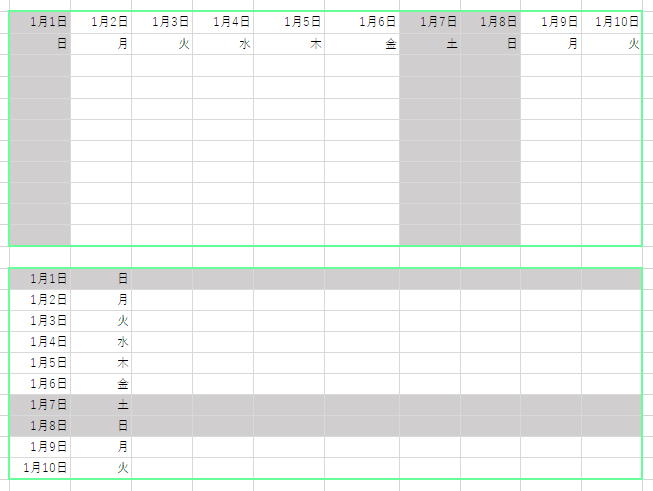Image resolution: width=653 pixels, height=491 pixels.
Task: Select the 土 cell beside 1月7日 in bottom table
Action: click(x=101, y=405)
